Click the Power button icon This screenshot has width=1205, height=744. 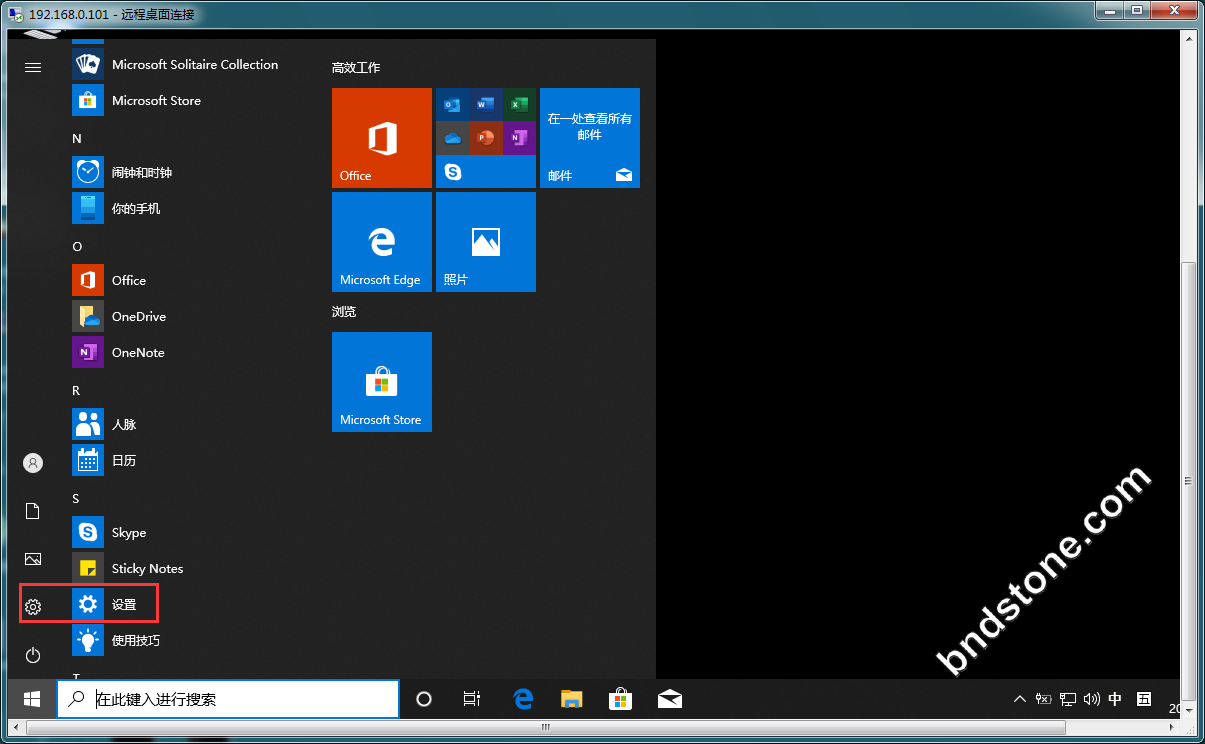click(33, 655)
